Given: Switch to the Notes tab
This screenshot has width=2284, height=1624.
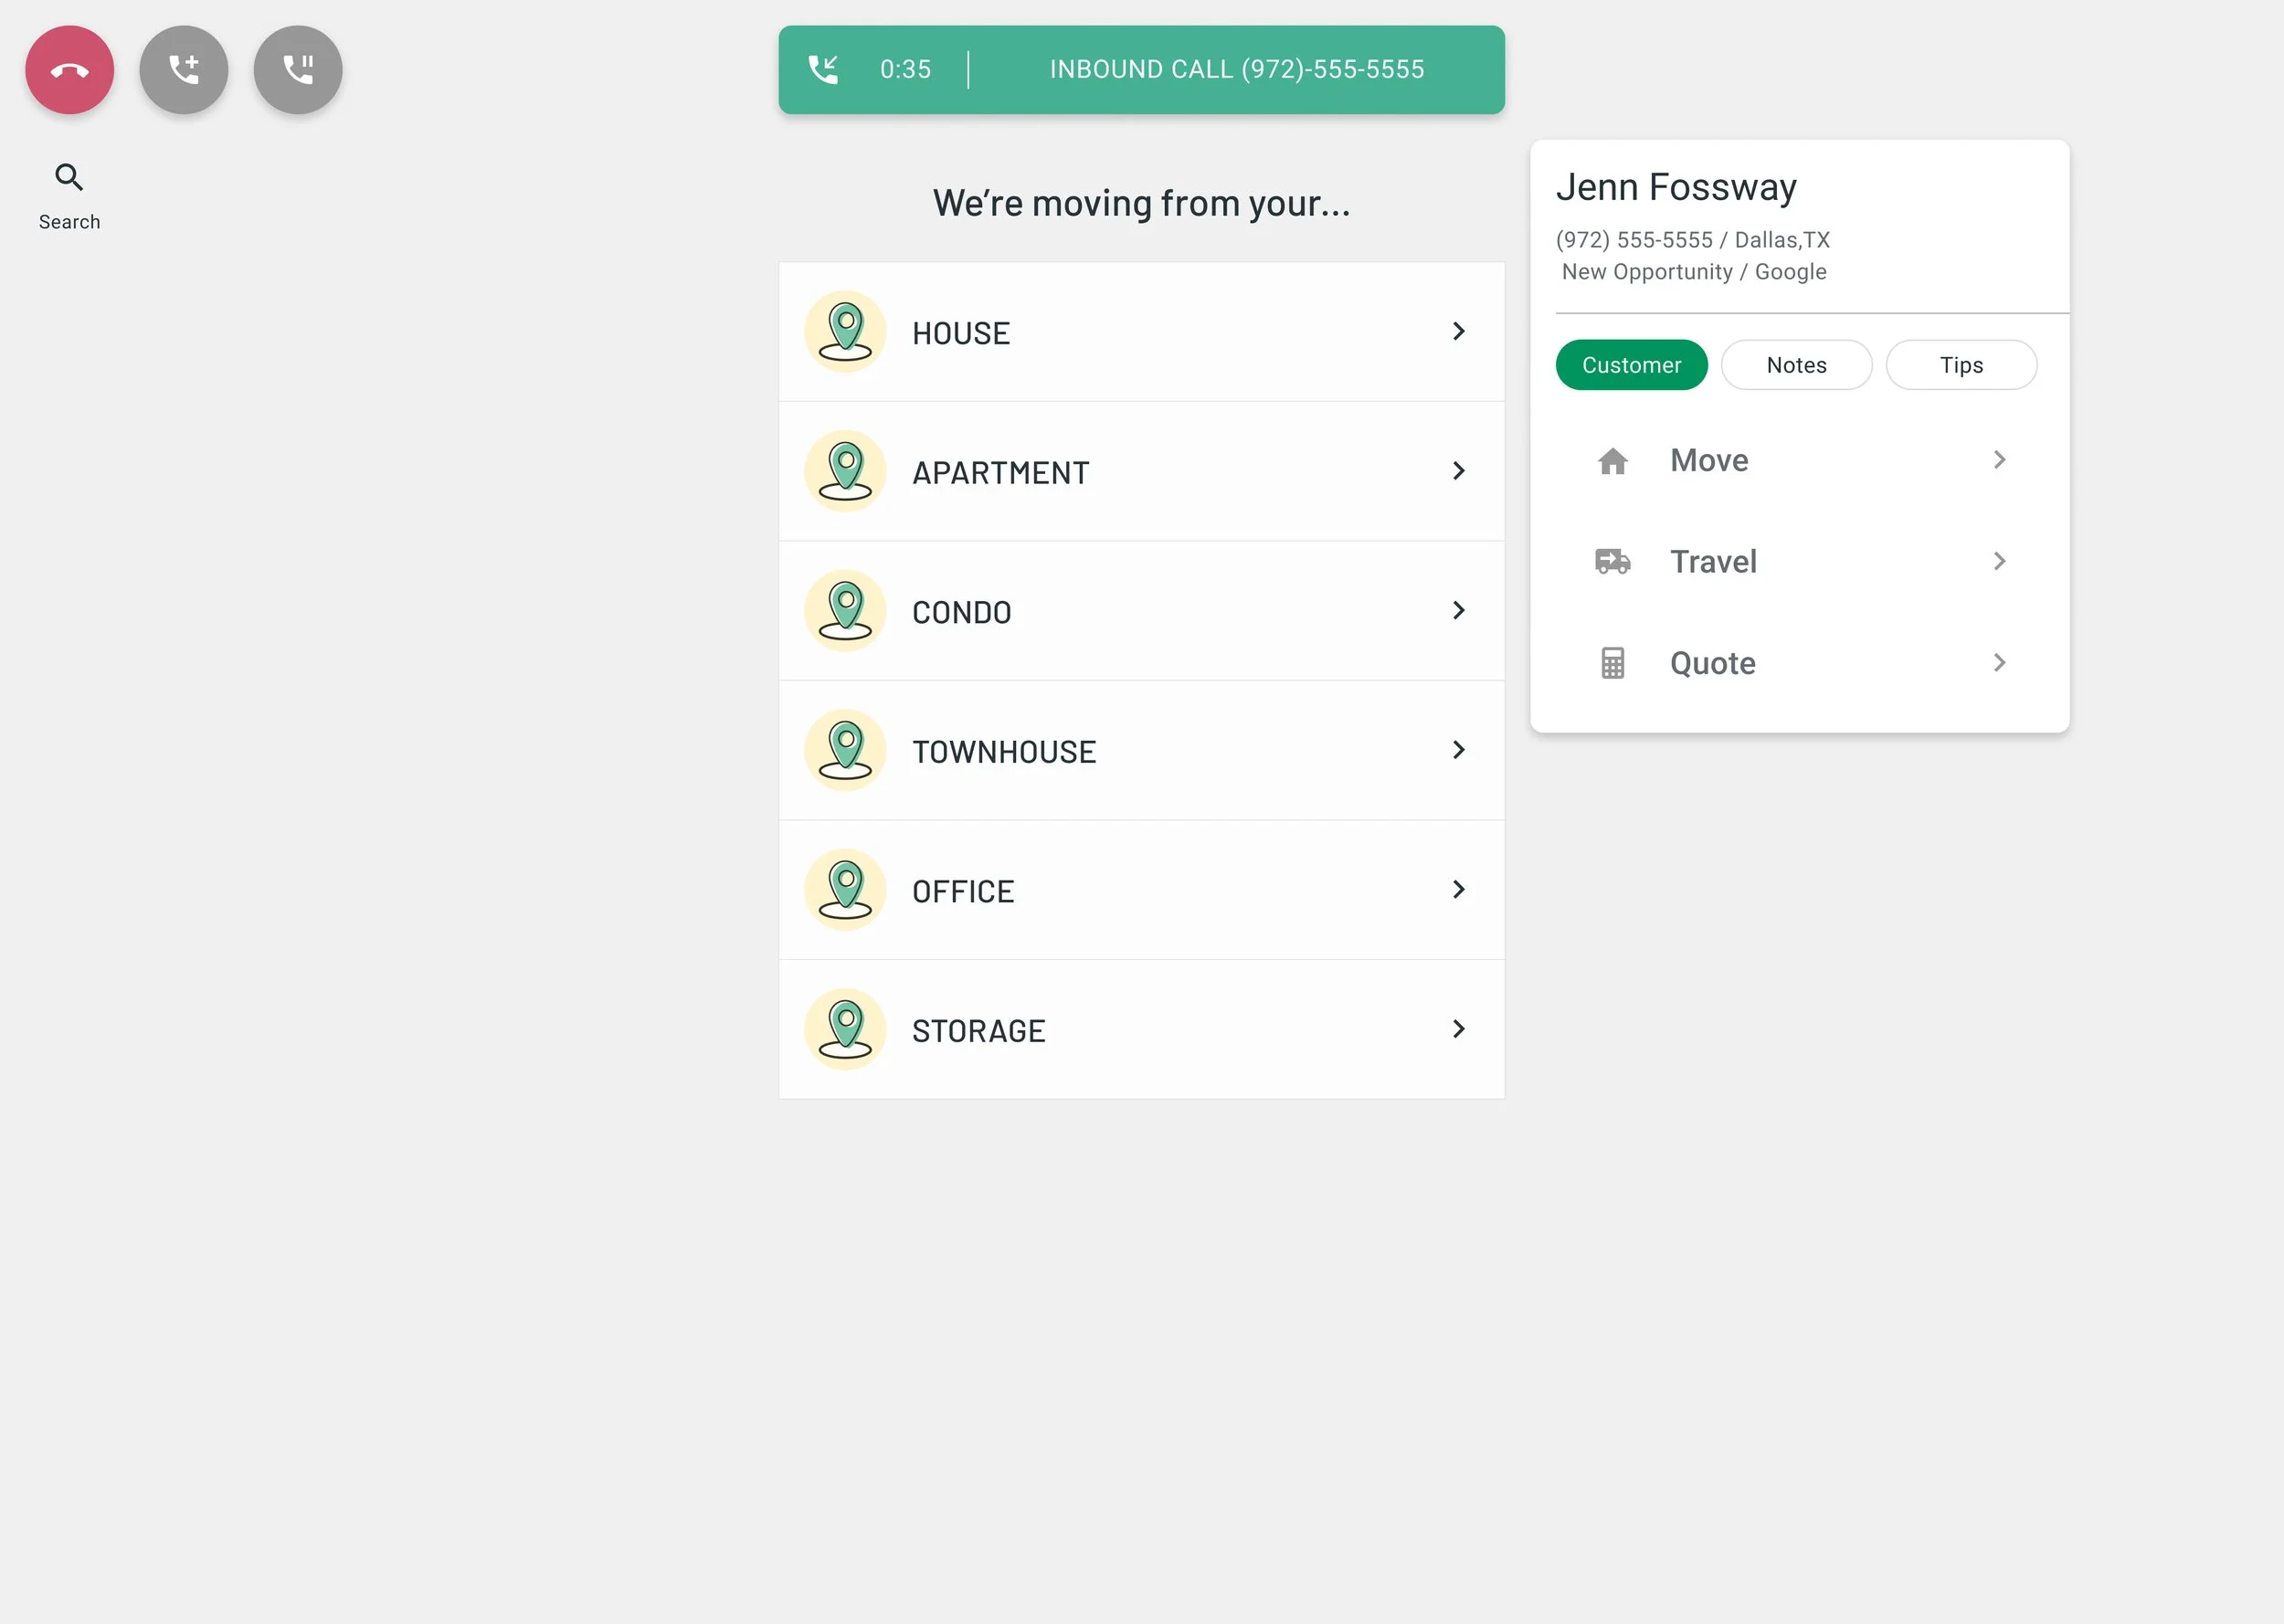Looking at the screenshot, I should (1796, 365).
